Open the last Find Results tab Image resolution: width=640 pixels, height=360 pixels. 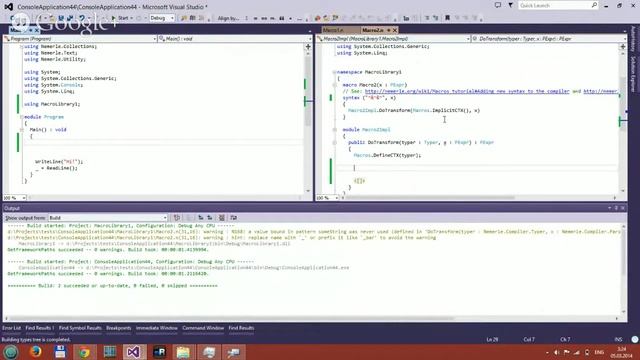point(241,328)
